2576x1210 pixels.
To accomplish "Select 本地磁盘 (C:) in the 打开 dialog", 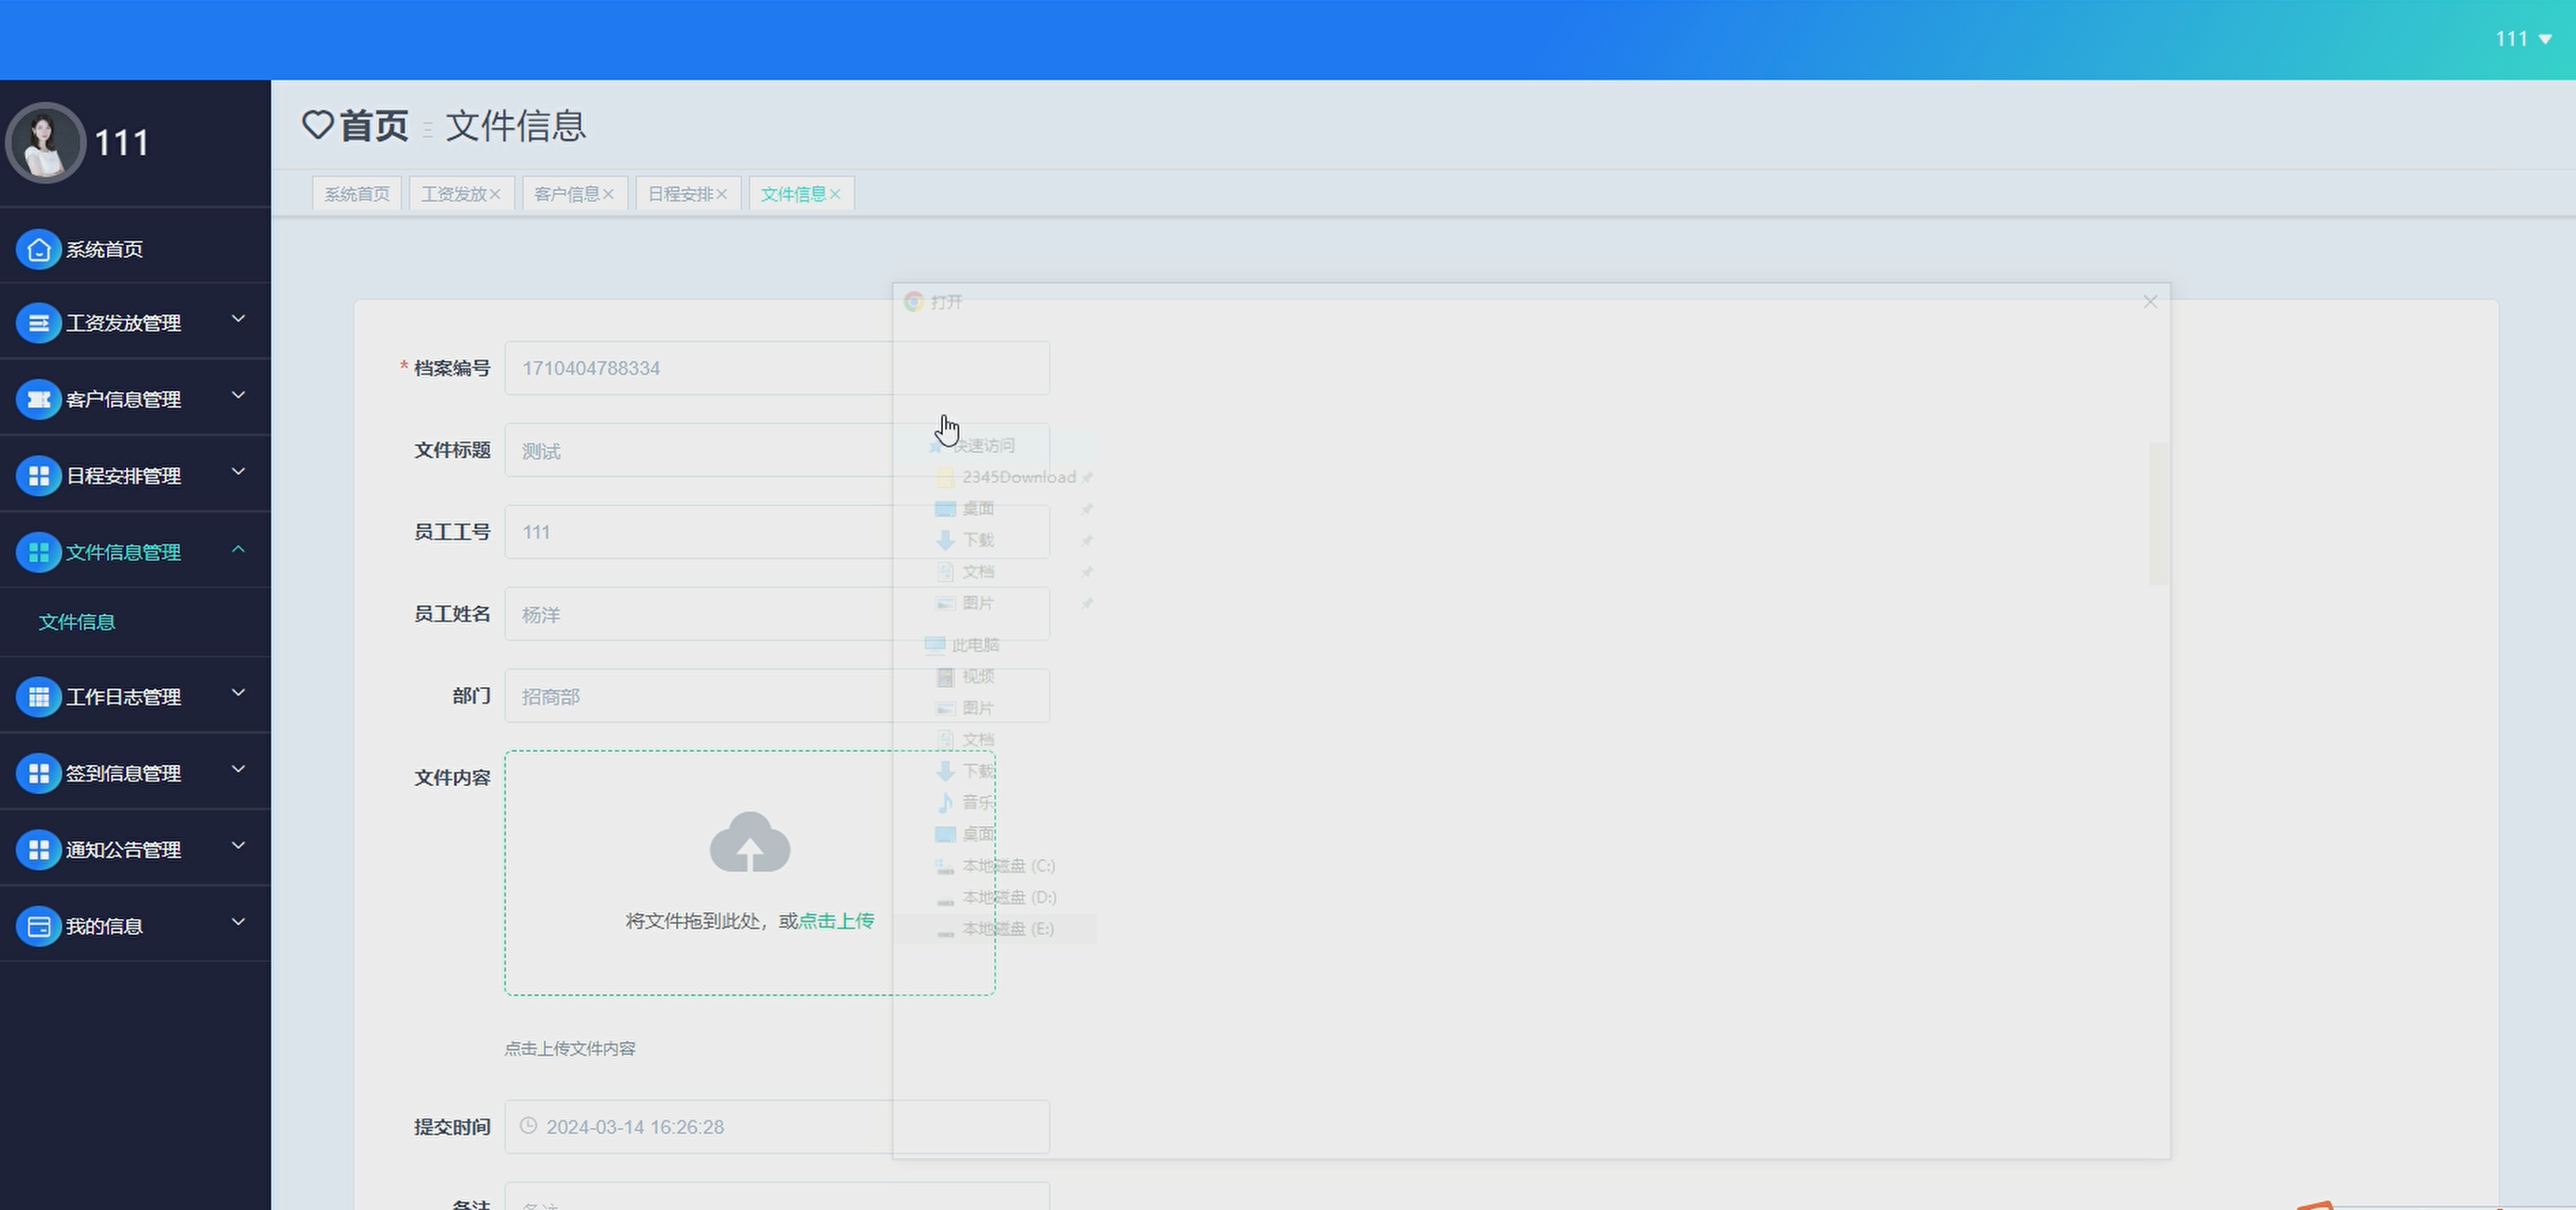I will click(1008, 866).
